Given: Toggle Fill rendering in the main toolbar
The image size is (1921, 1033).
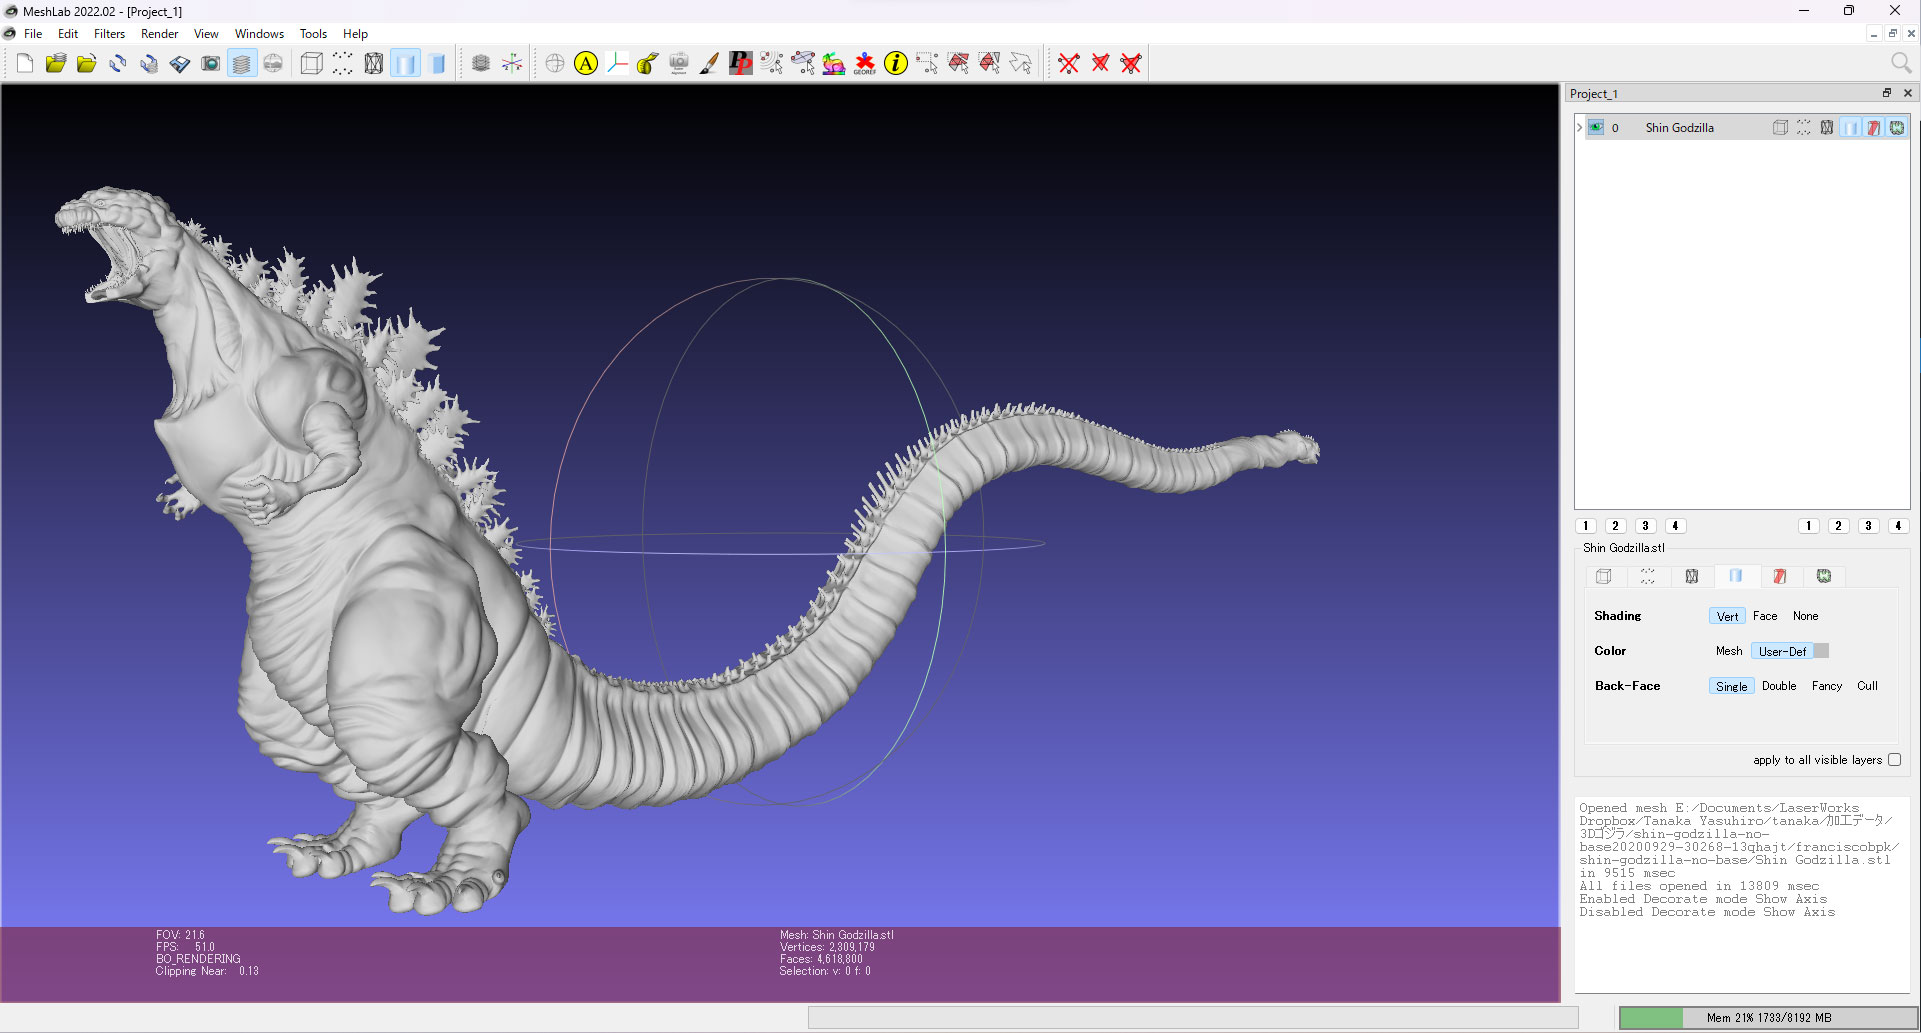Looking at the screenshot, I should click(405, 64).
